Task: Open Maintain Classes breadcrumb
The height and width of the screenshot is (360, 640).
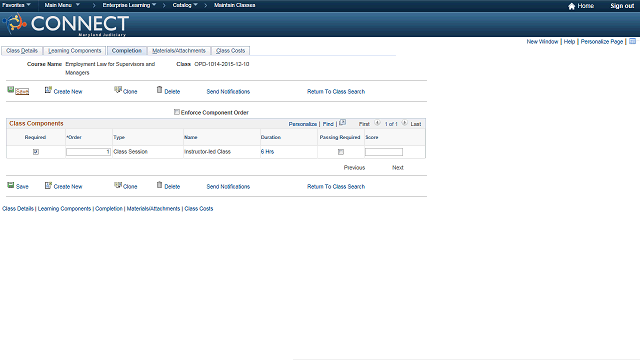Action: tap(235, 5)
